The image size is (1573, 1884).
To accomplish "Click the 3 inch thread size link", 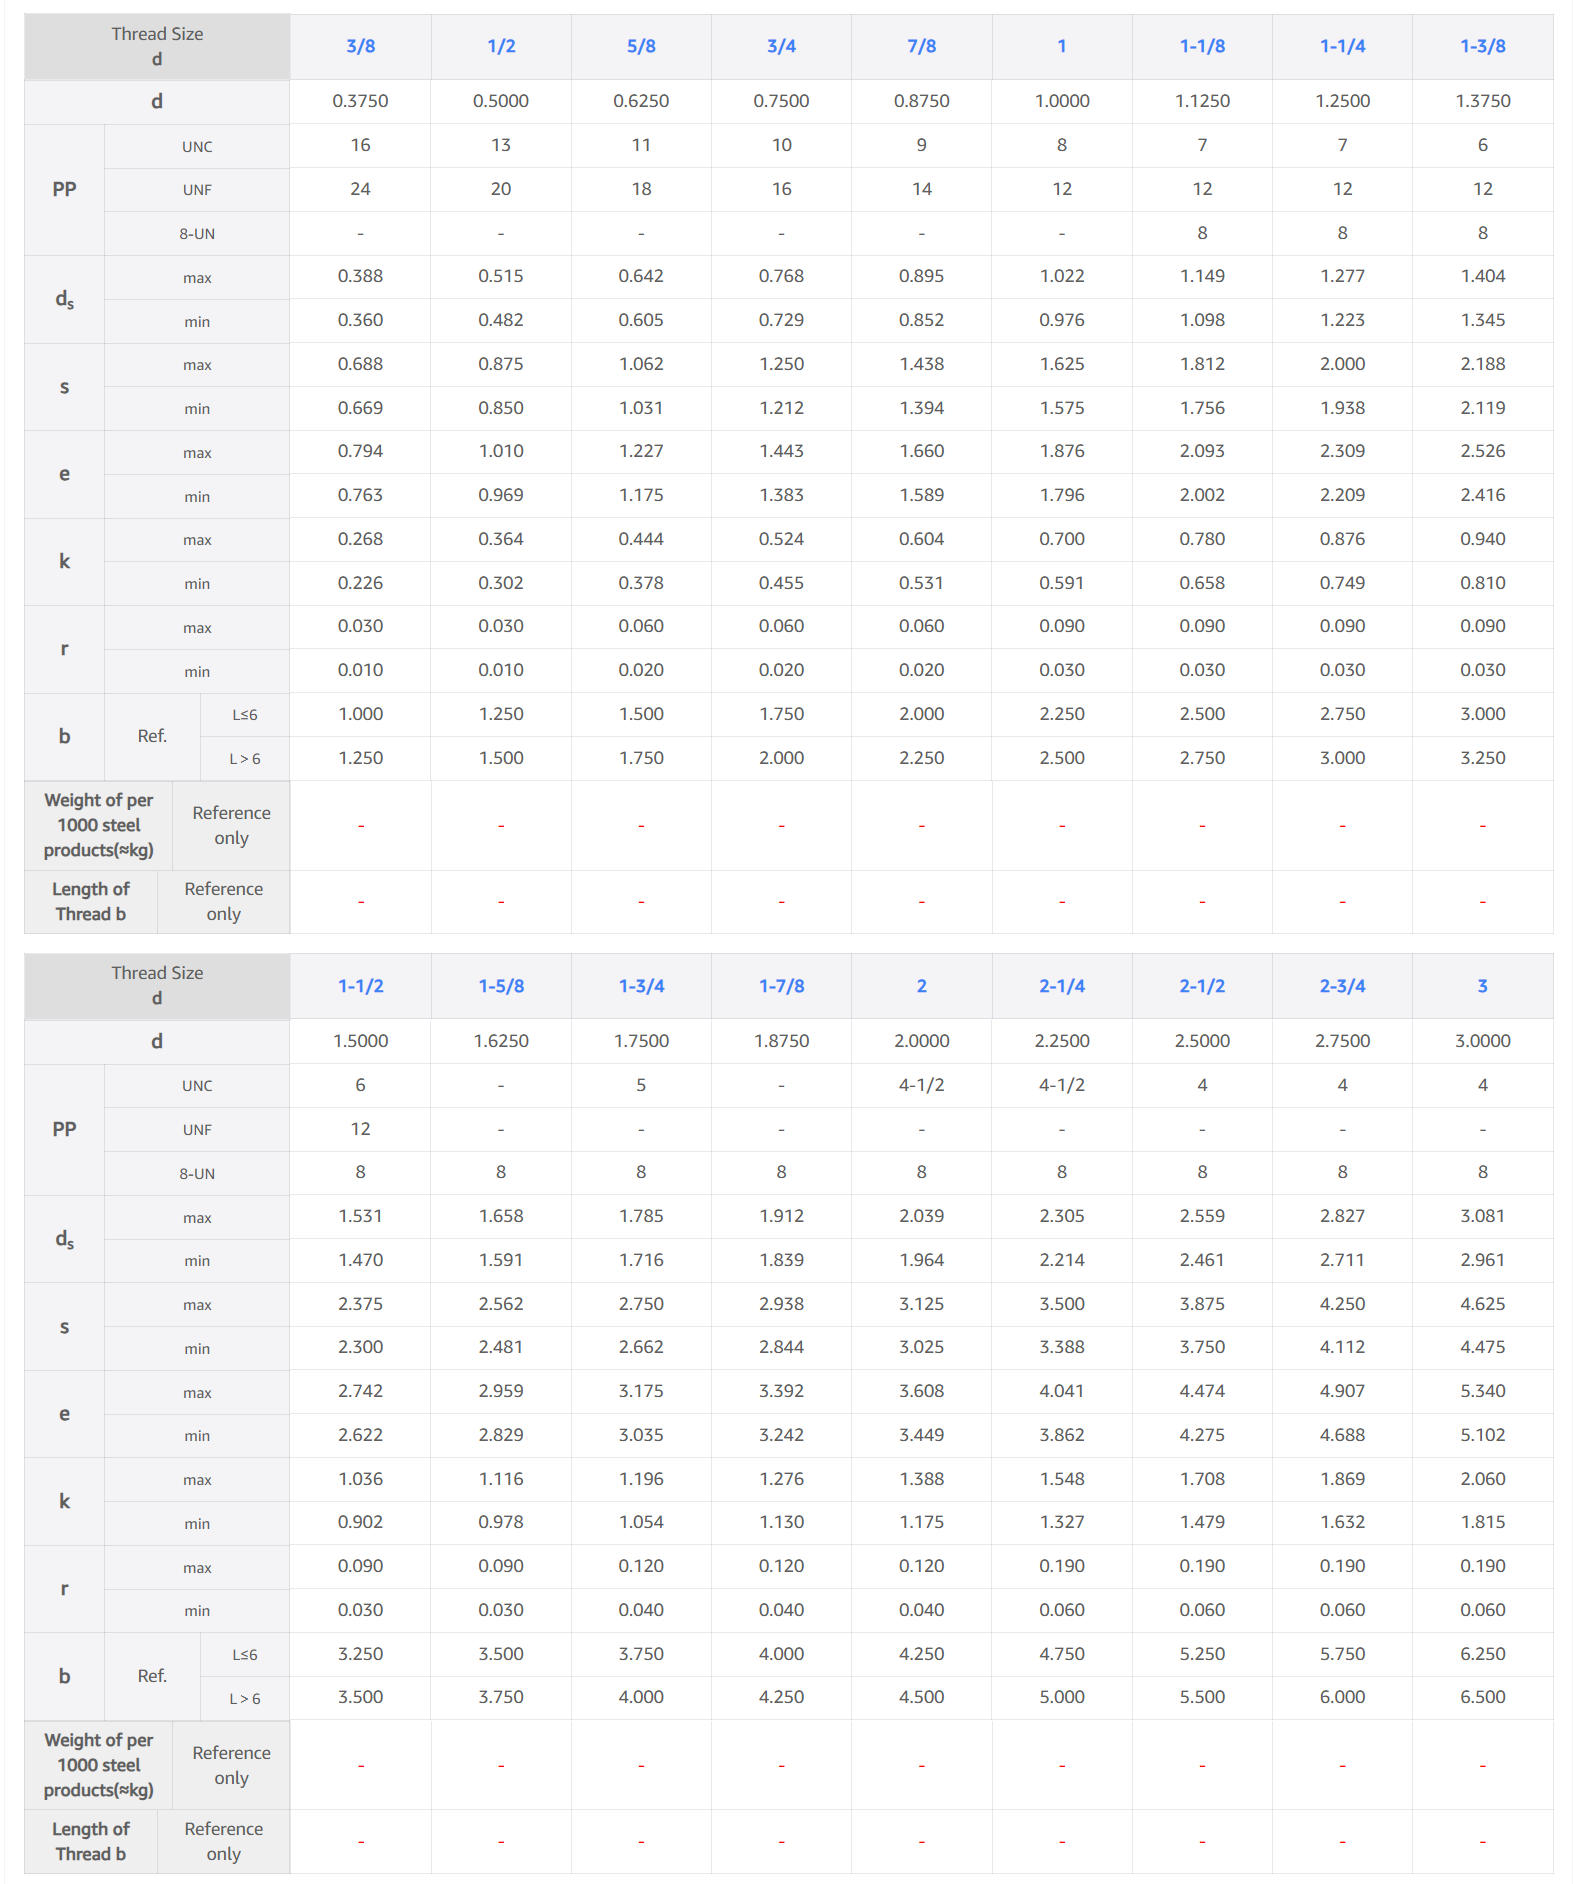I will tap(1482, 986).
